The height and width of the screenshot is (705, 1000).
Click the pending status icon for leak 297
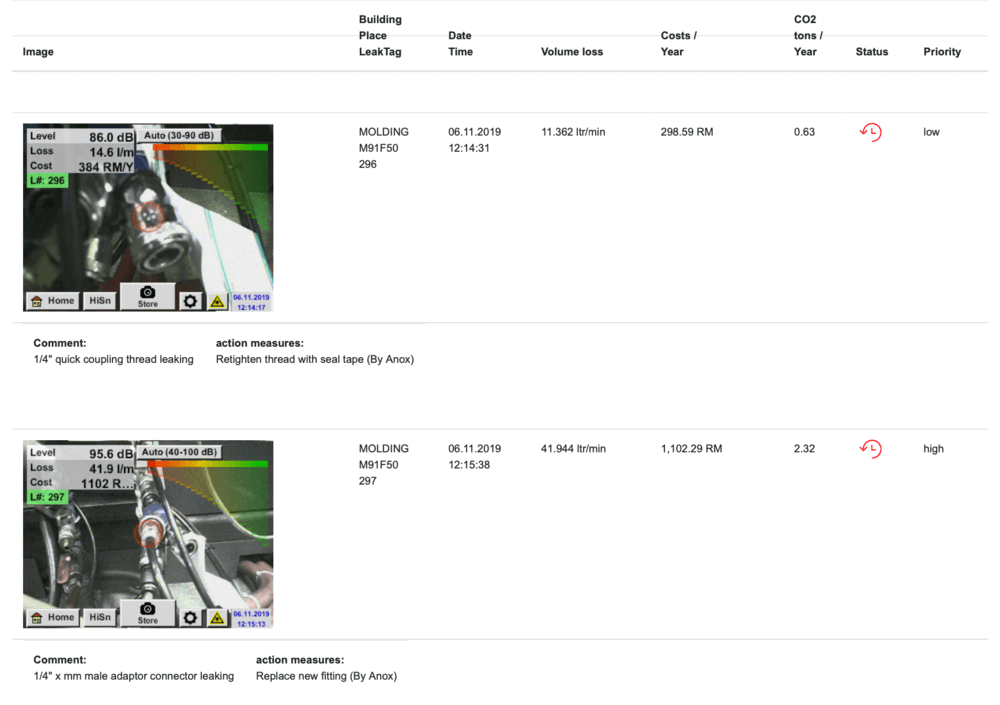[x=870, y=449]
